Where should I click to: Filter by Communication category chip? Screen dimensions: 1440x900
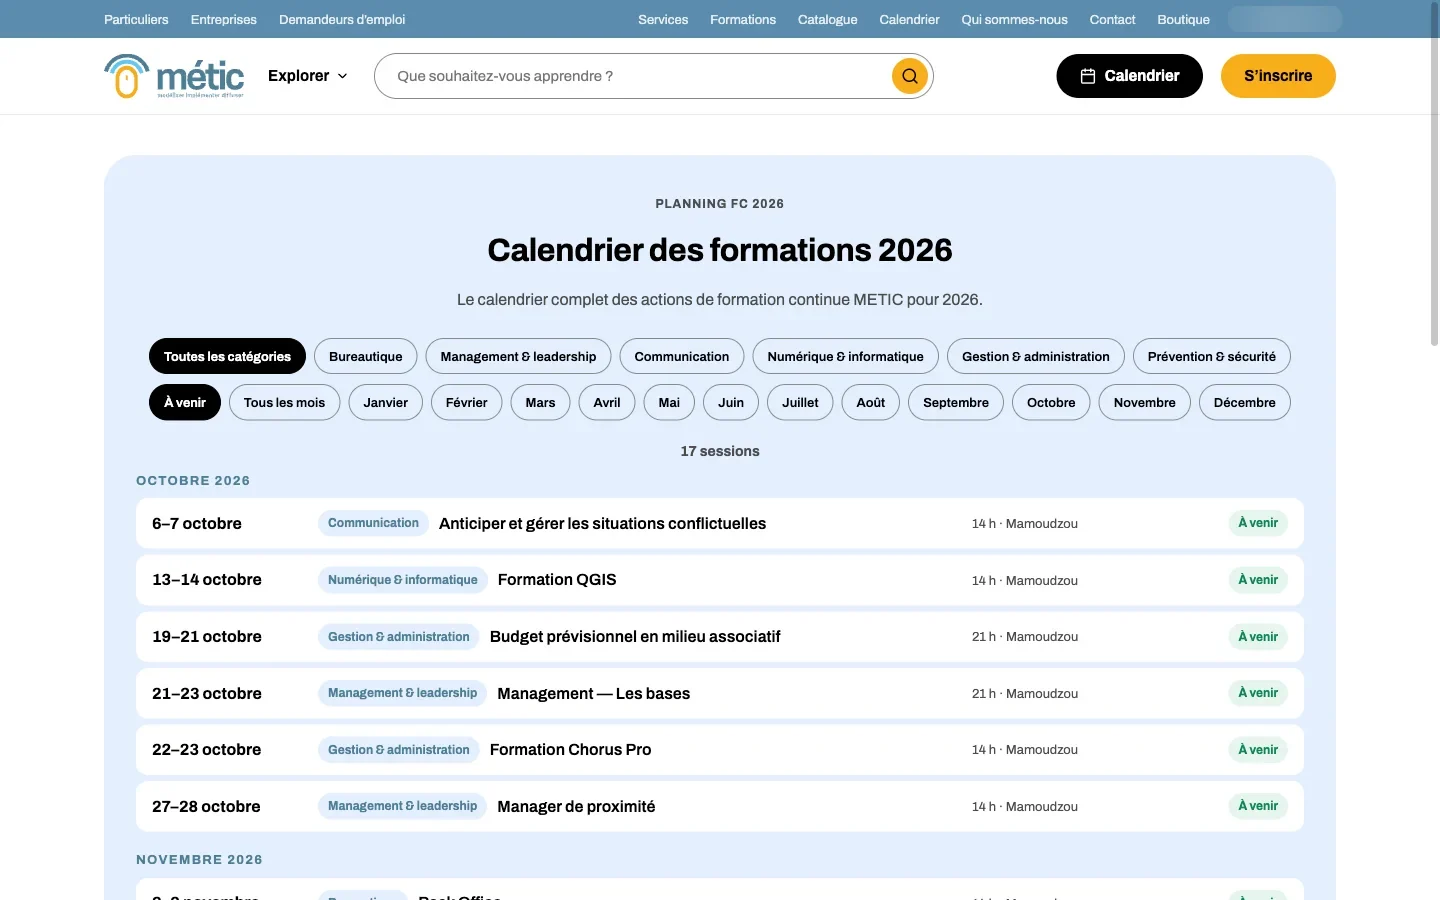point(682,356)
